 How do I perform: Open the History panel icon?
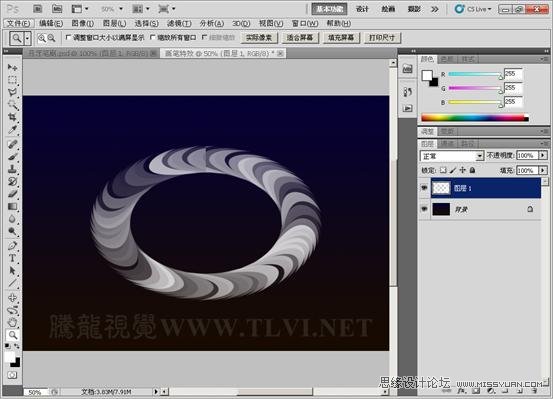(407, 92)
